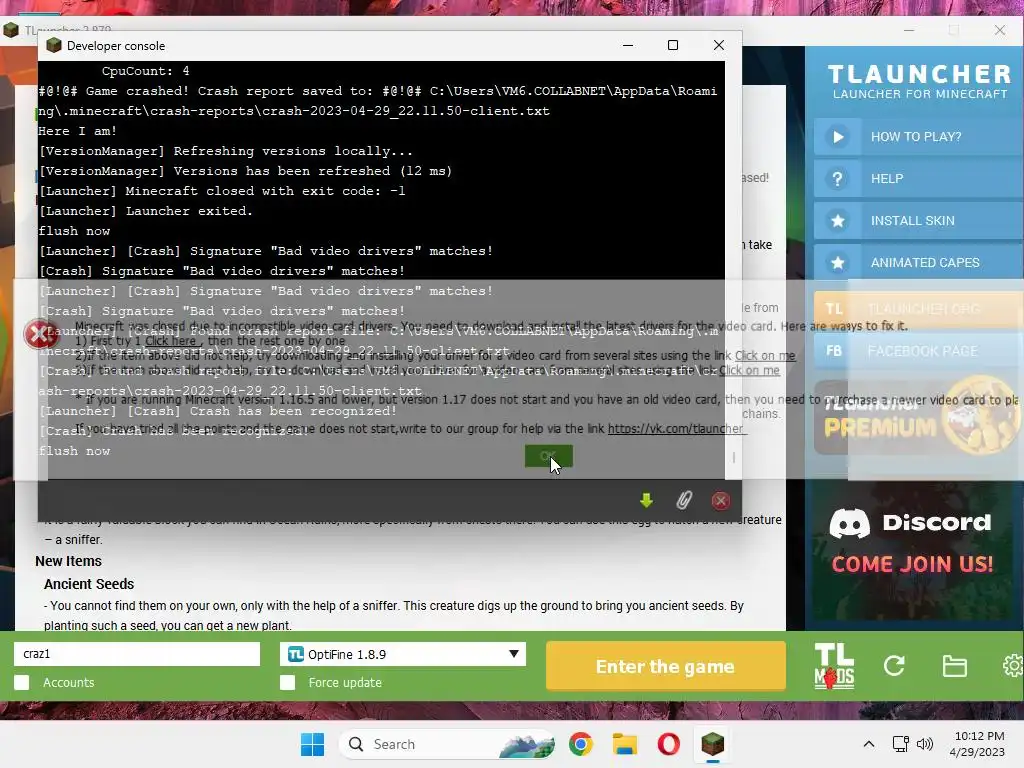The width and height of the screenshot is (1024, 768).
Task: Open the game folder icon in launcher bar
Action: pos(954,666)
